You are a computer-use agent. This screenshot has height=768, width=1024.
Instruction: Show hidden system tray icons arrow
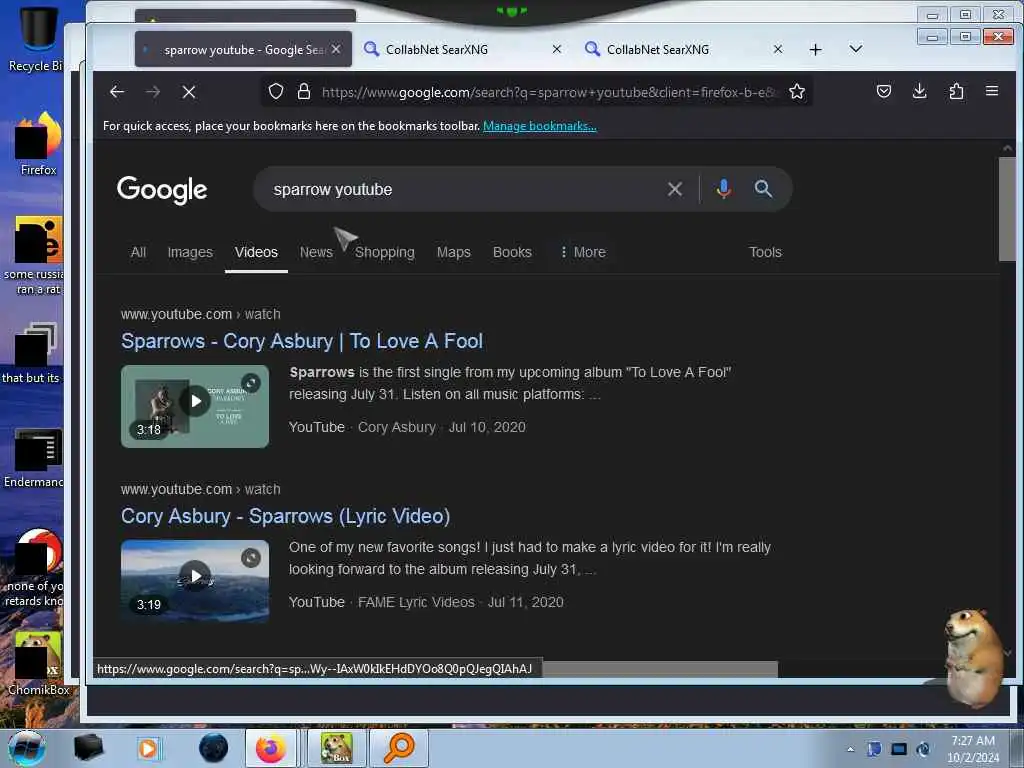coord(850,749)
